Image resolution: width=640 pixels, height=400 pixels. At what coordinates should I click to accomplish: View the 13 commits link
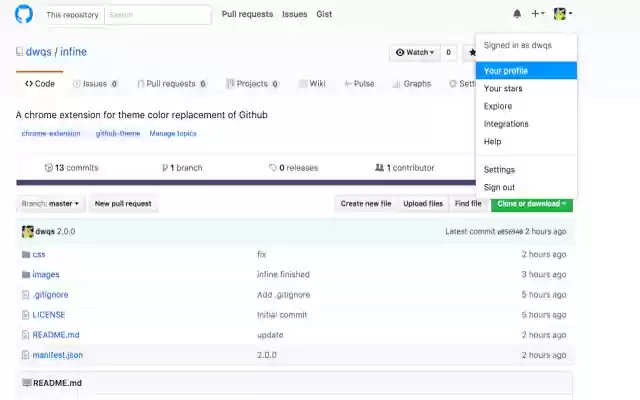[x=71, y=168]
